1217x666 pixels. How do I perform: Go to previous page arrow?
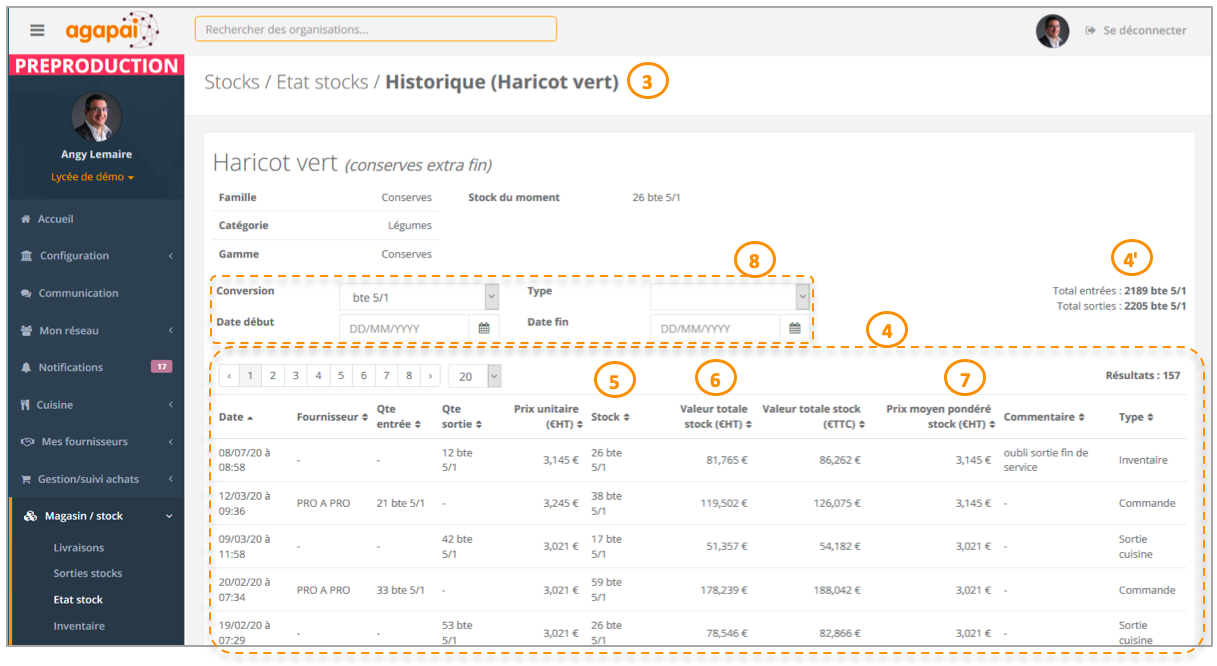point(229,376)
